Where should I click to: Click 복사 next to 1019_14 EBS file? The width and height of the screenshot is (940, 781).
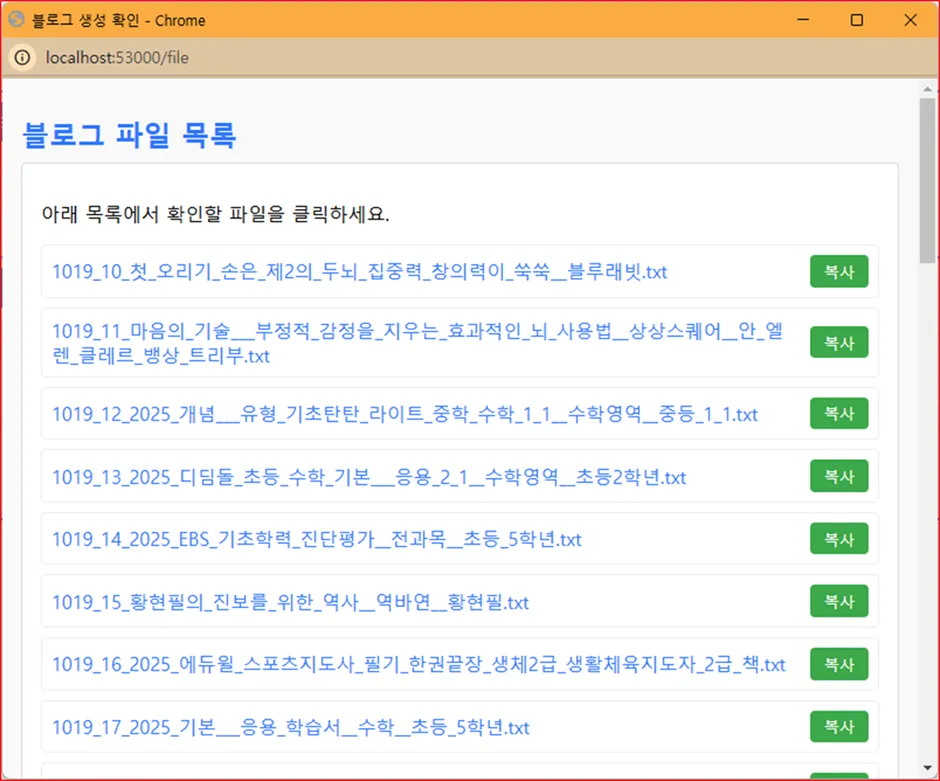(839, 540)
